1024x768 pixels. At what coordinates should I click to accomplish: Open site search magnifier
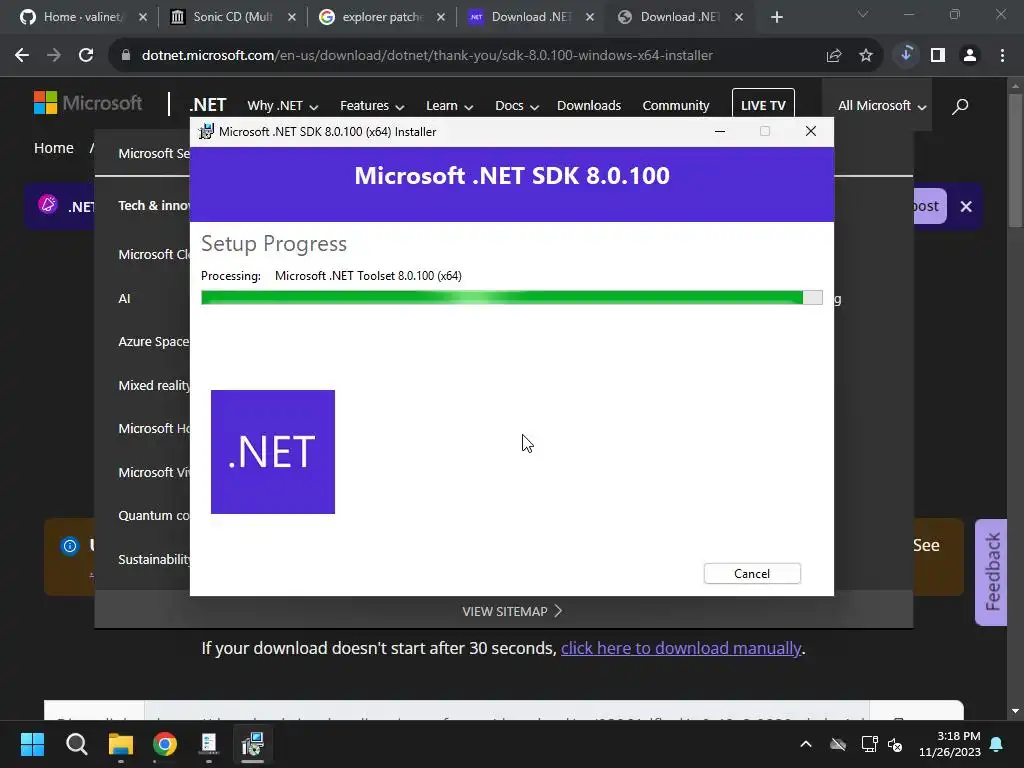tap(960, 106)
